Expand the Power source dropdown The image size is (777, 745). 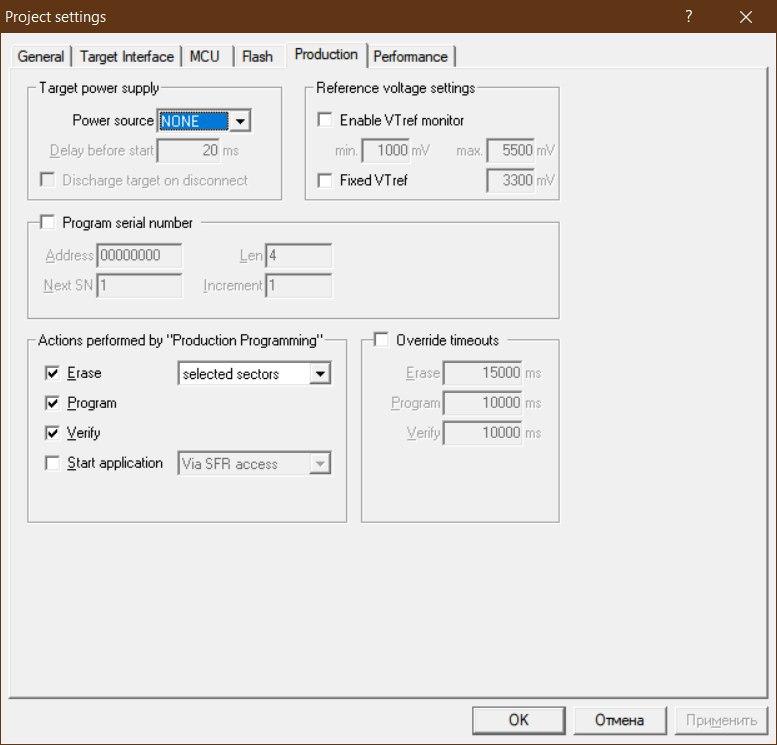[239, 121]
